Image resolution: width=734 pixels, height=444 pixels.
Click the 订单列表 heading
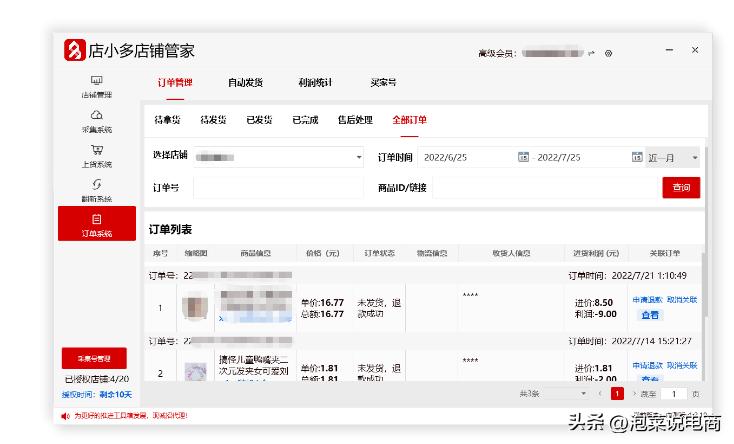[170, 229]
